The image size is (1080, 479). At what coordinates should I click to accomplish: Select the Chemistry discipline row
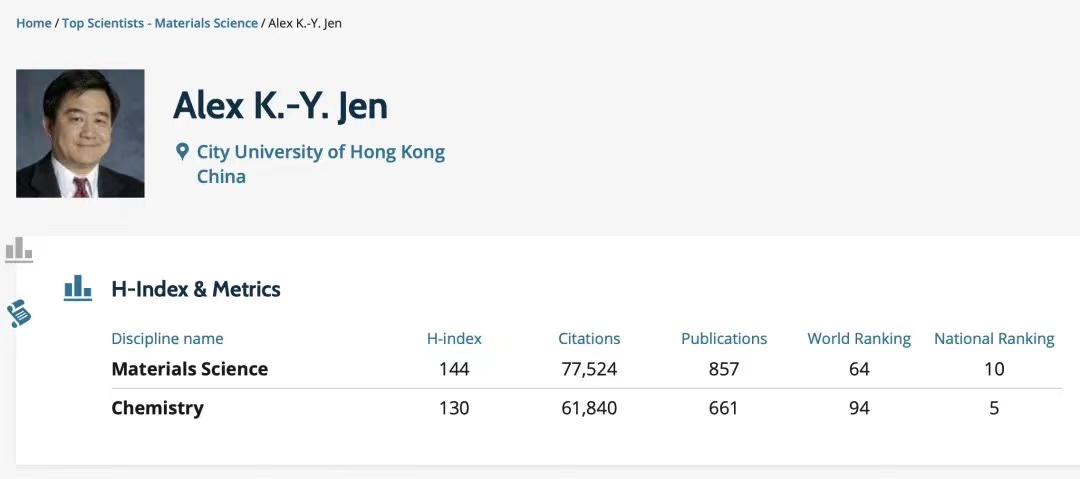tap(157, 408)
